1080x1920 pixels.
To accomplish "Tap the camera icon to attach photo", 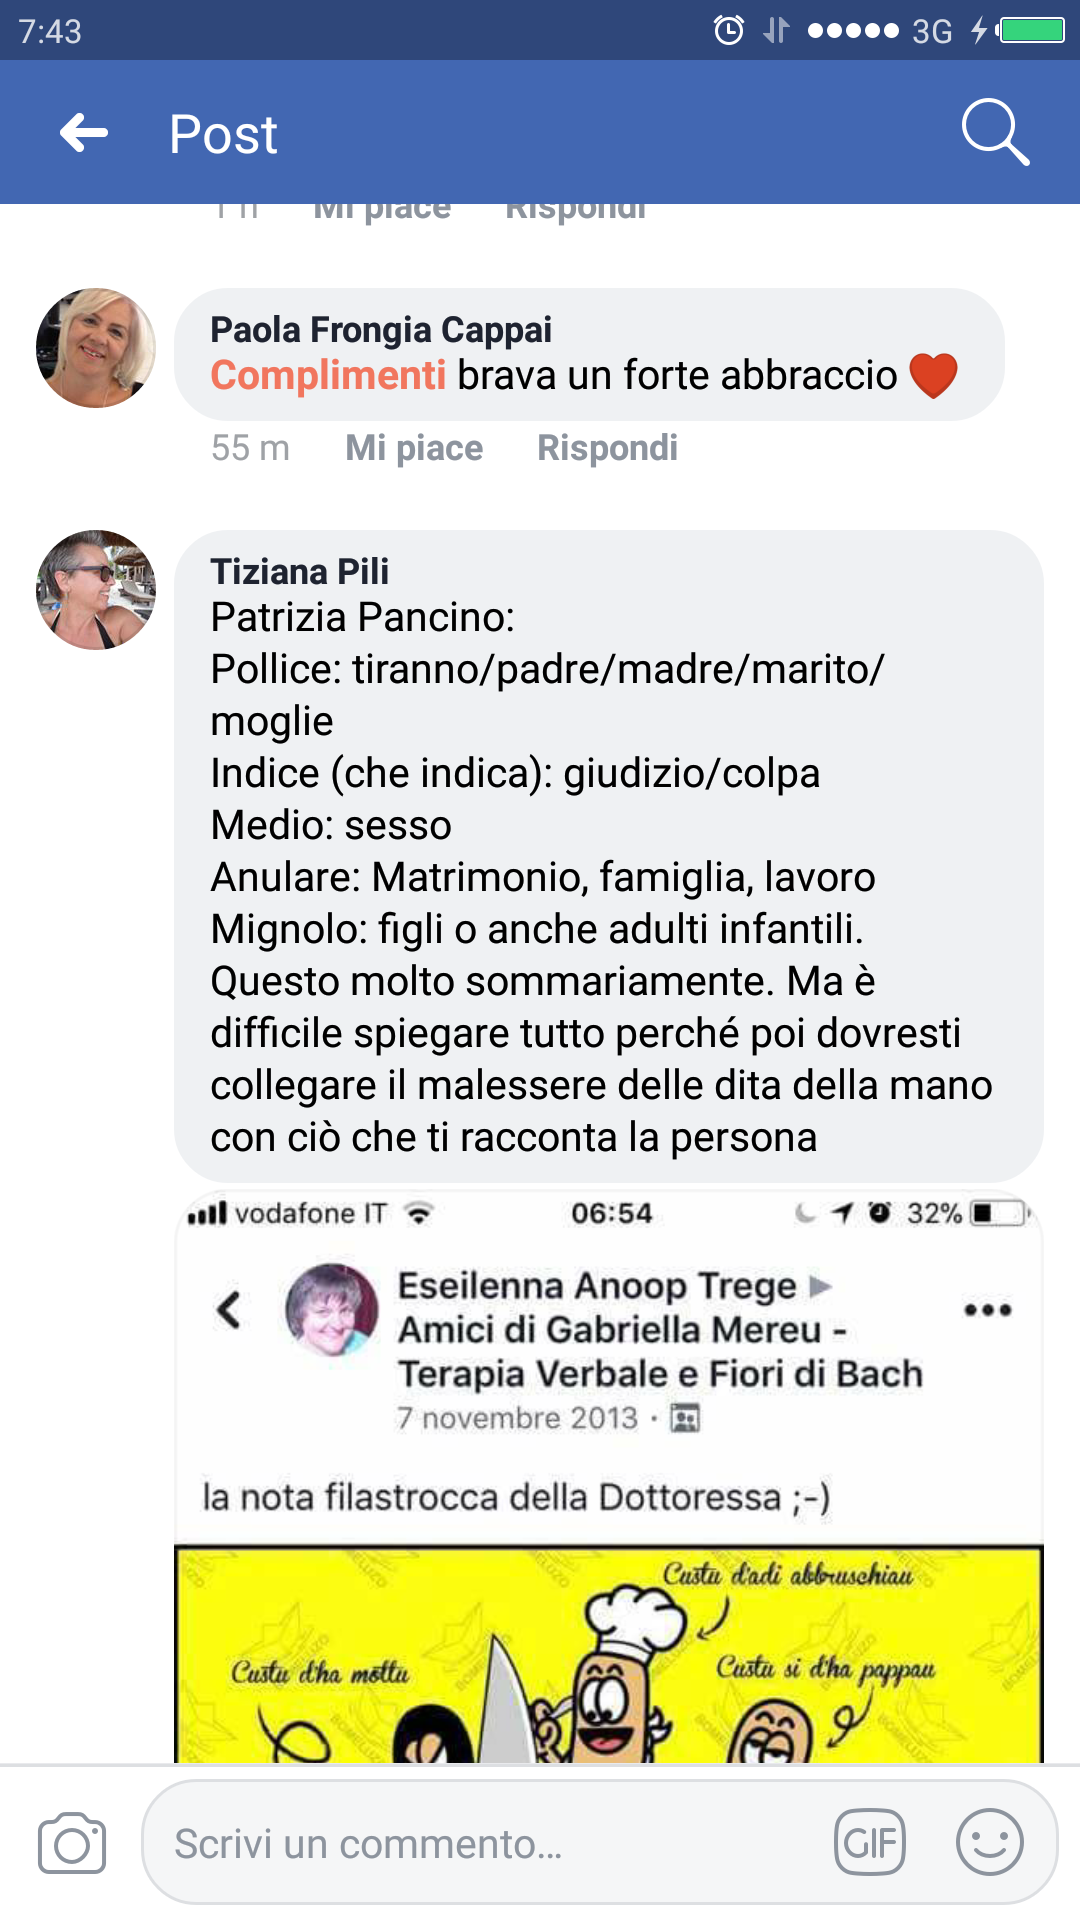I will [x=72, y=1843].
